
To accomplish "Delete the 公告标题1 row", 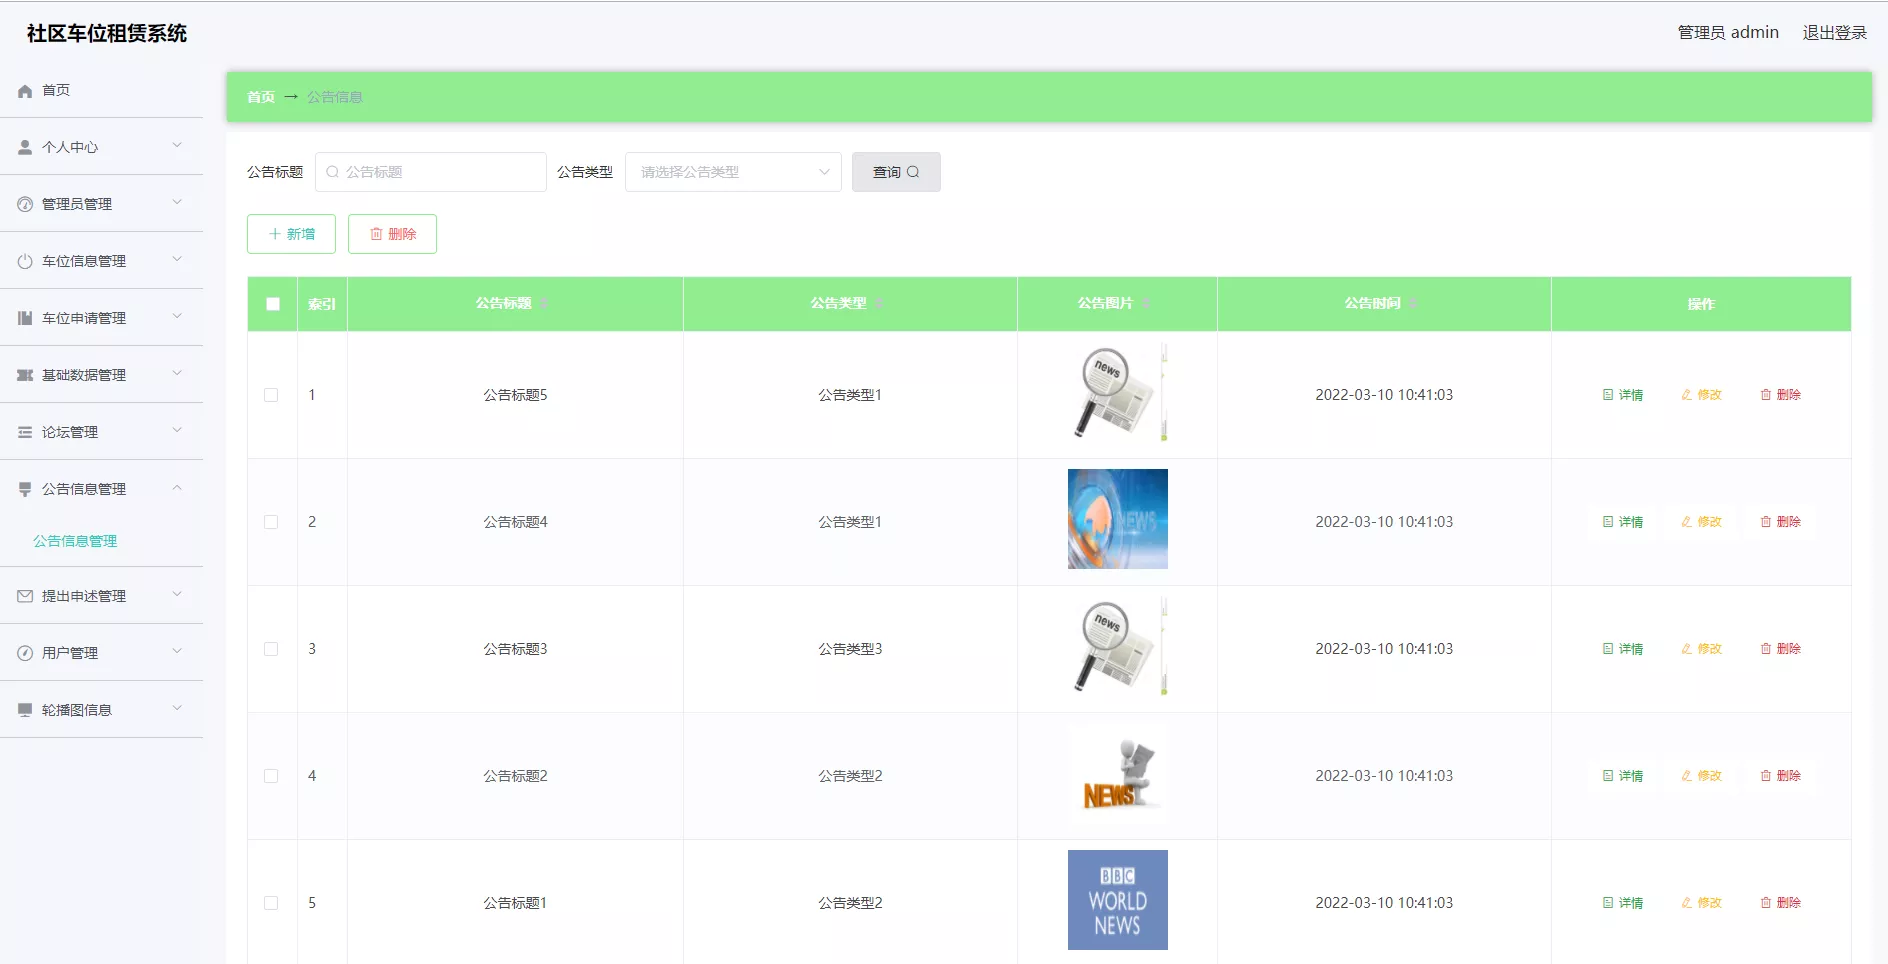I will 1781,903.
